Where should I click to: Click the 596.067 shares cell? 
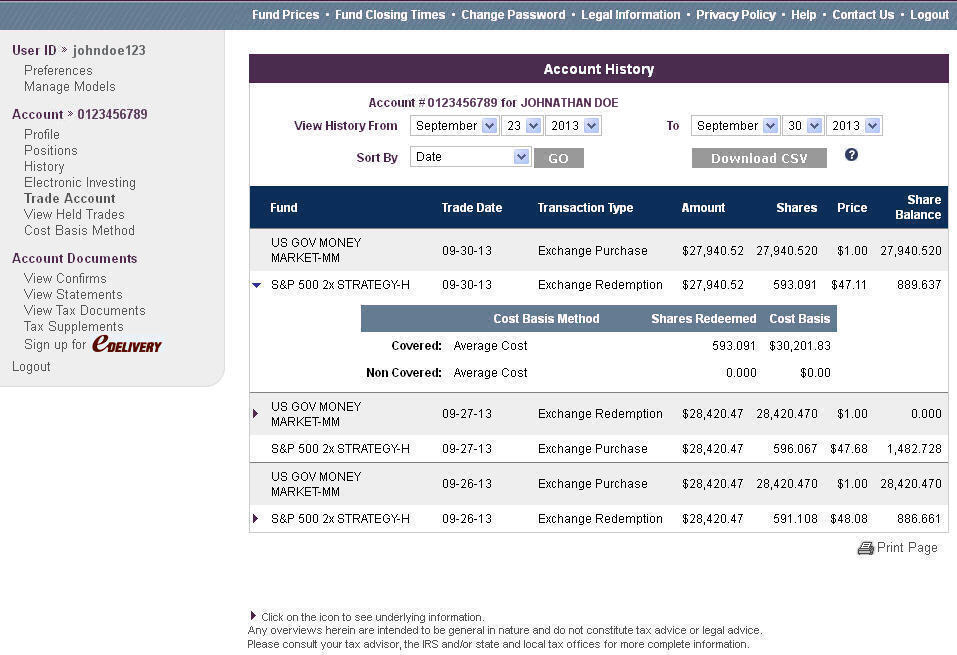pos(795,449)
